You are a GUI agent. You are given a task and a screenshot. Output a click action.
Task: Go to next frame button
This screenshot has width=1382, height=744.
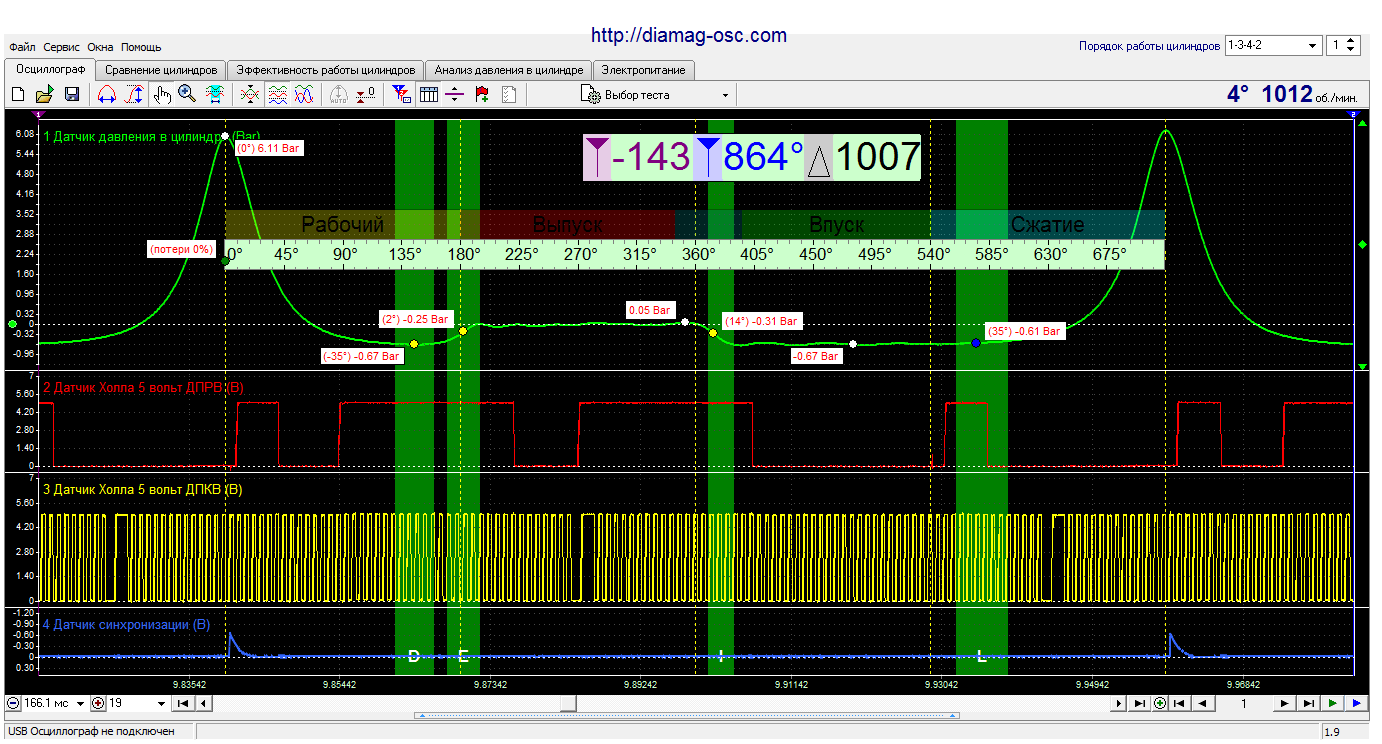click(x=1285, y=704)
